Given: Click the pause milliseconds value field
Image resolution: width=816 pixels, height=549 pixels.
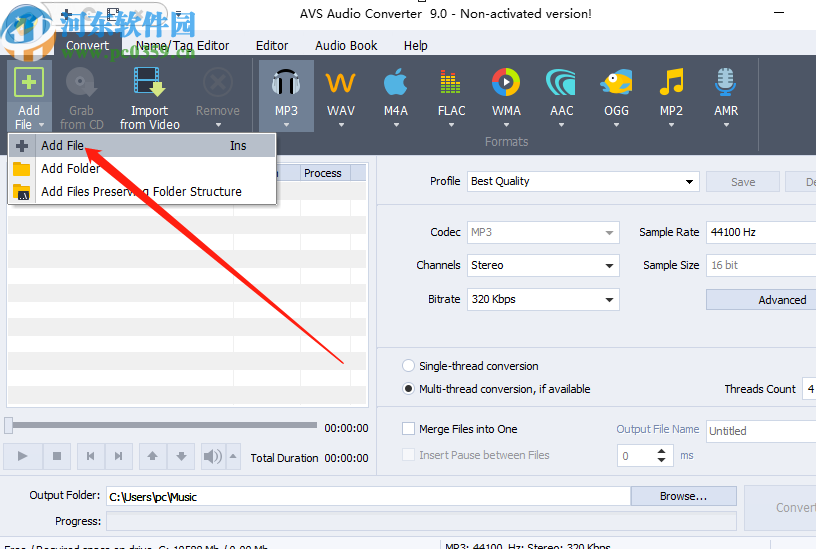Looking at the screenshot, I should [637, 456].
